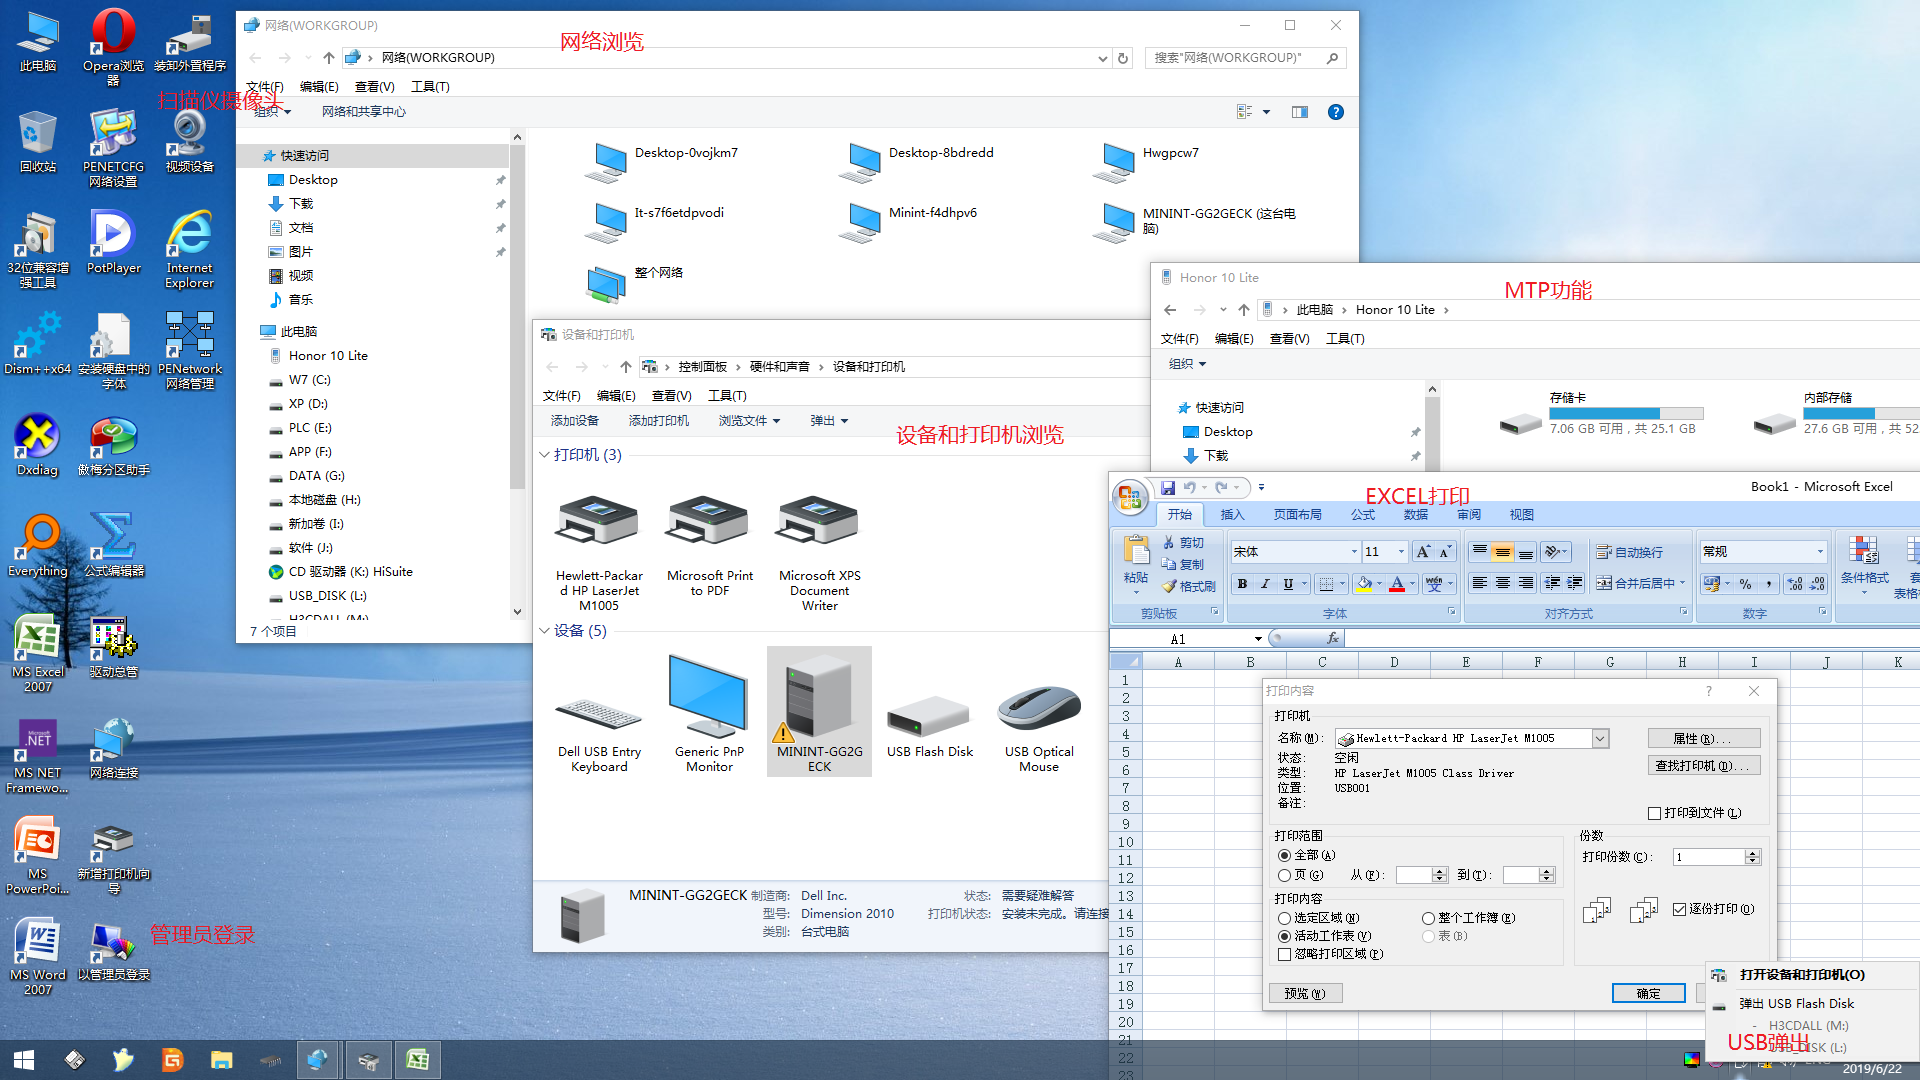Click 存储卡 storage bar in Honor 10 Lite window

[1626, 413]
